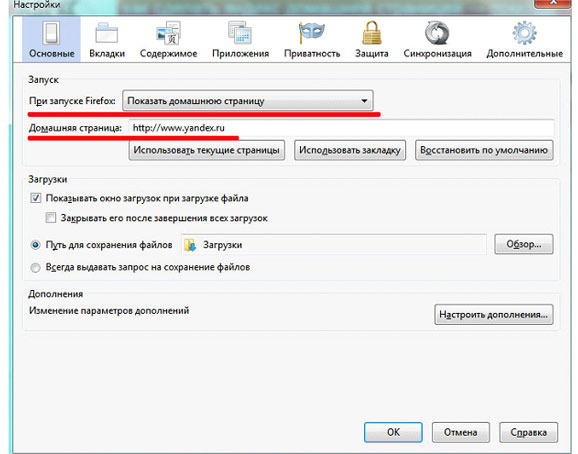Click the 'Обзор...' browse button
578x454 pixels.
click(524, 244)
